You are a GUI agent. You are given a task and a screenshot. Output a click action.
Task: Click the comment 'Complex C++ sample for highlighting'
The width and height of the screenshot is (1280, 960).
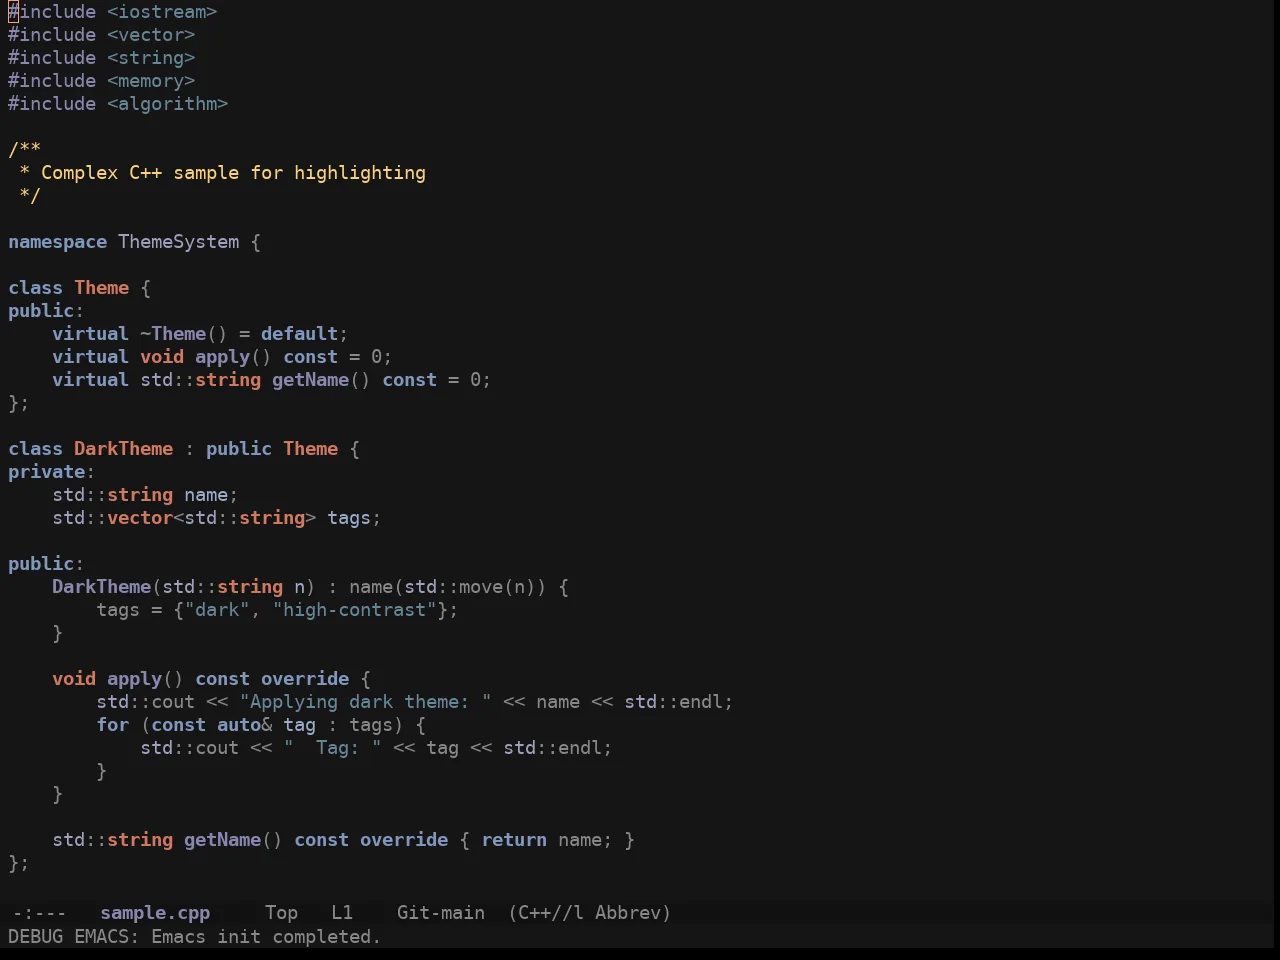pyautogui.click(x=233, y=173)
